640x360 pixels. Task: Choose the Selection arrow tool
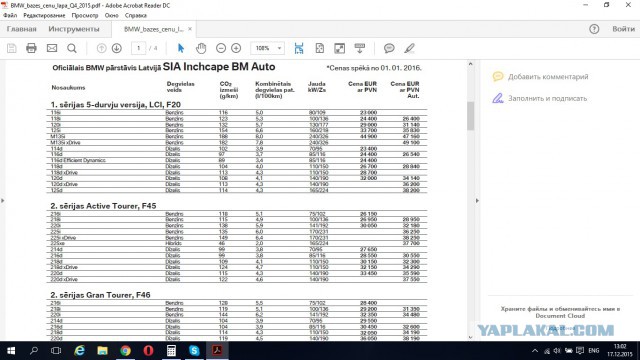tap(181, 48)
